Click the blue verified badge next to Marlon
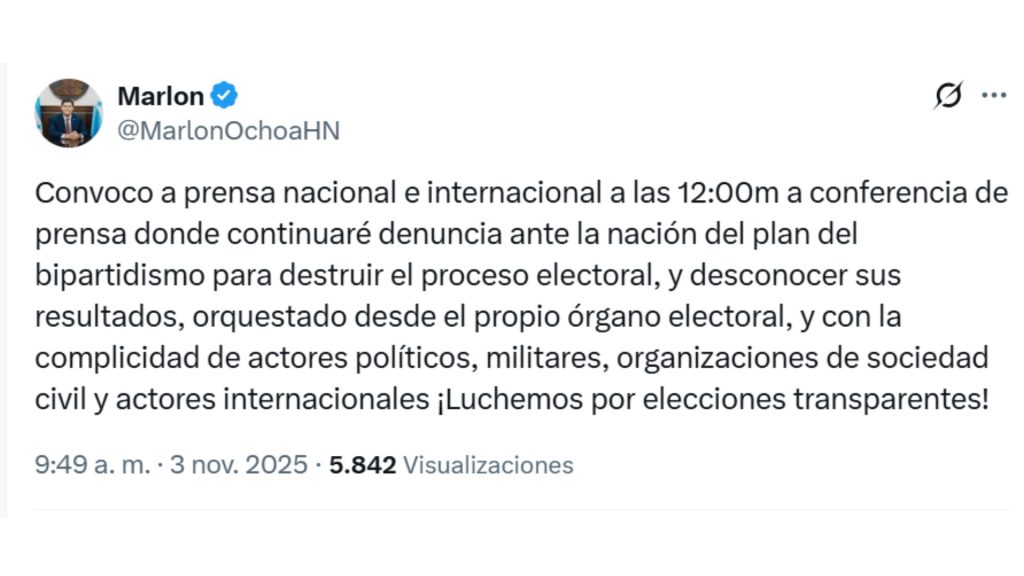The width and height of the screenshot is (1024, 576). (x=222, y=96)
